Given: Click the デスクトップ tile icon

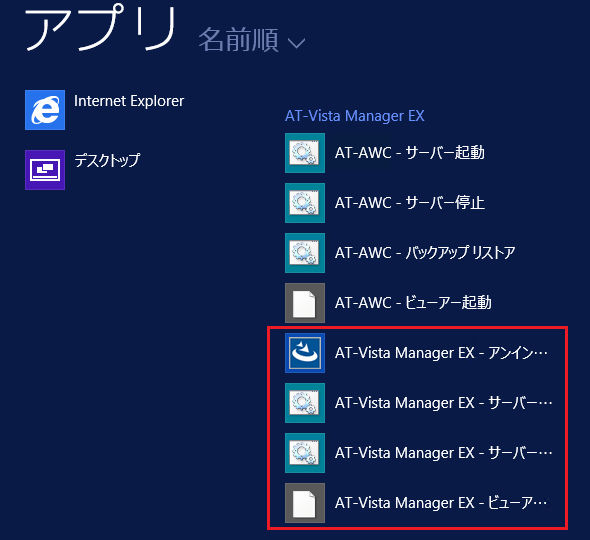Looking at the screenshot, I should click(45, 170).
